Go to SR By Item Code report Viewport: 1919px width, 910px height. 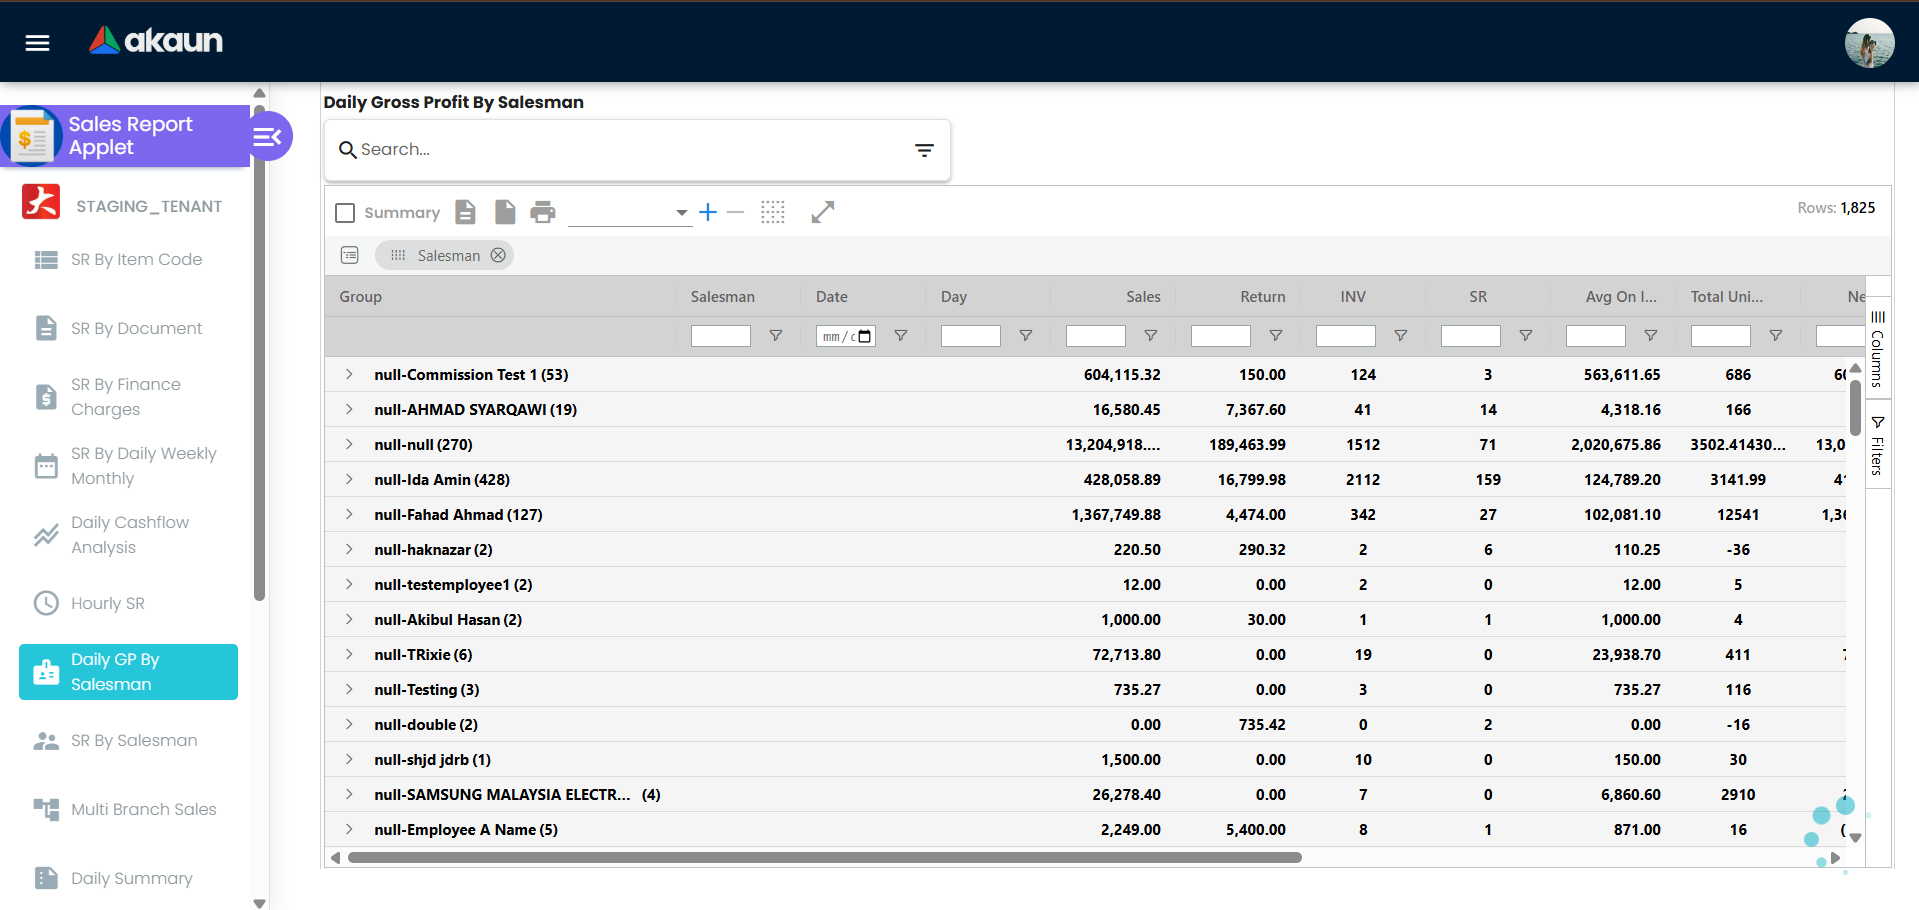coord(135,259)
